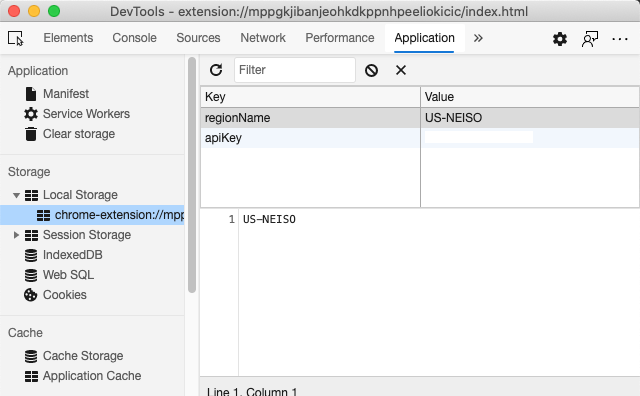Open Cookies in the Storage section

pyautogui.click(x=64, y=295)
